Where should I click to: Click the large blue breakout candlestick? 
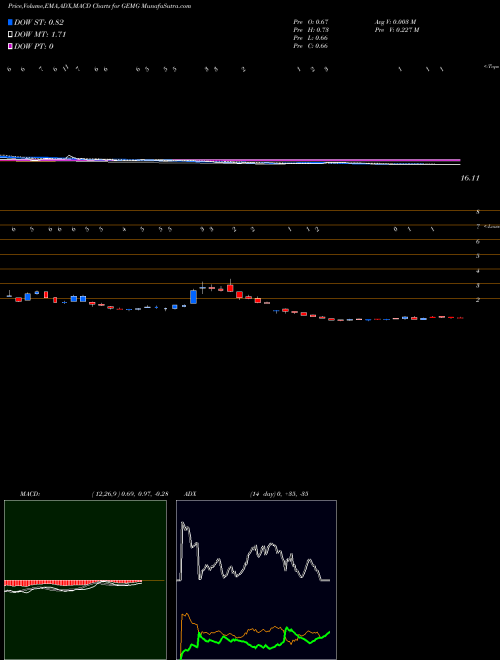pos(194,296)
